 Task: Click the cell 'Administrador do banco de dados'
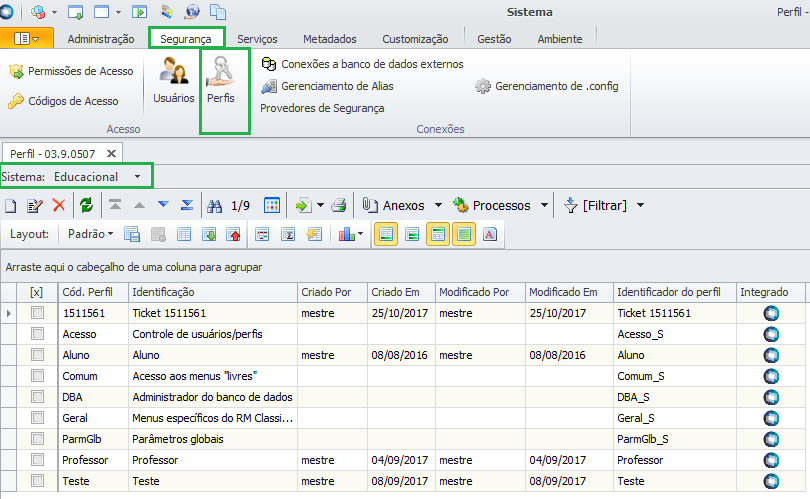(x=212, y=397)
